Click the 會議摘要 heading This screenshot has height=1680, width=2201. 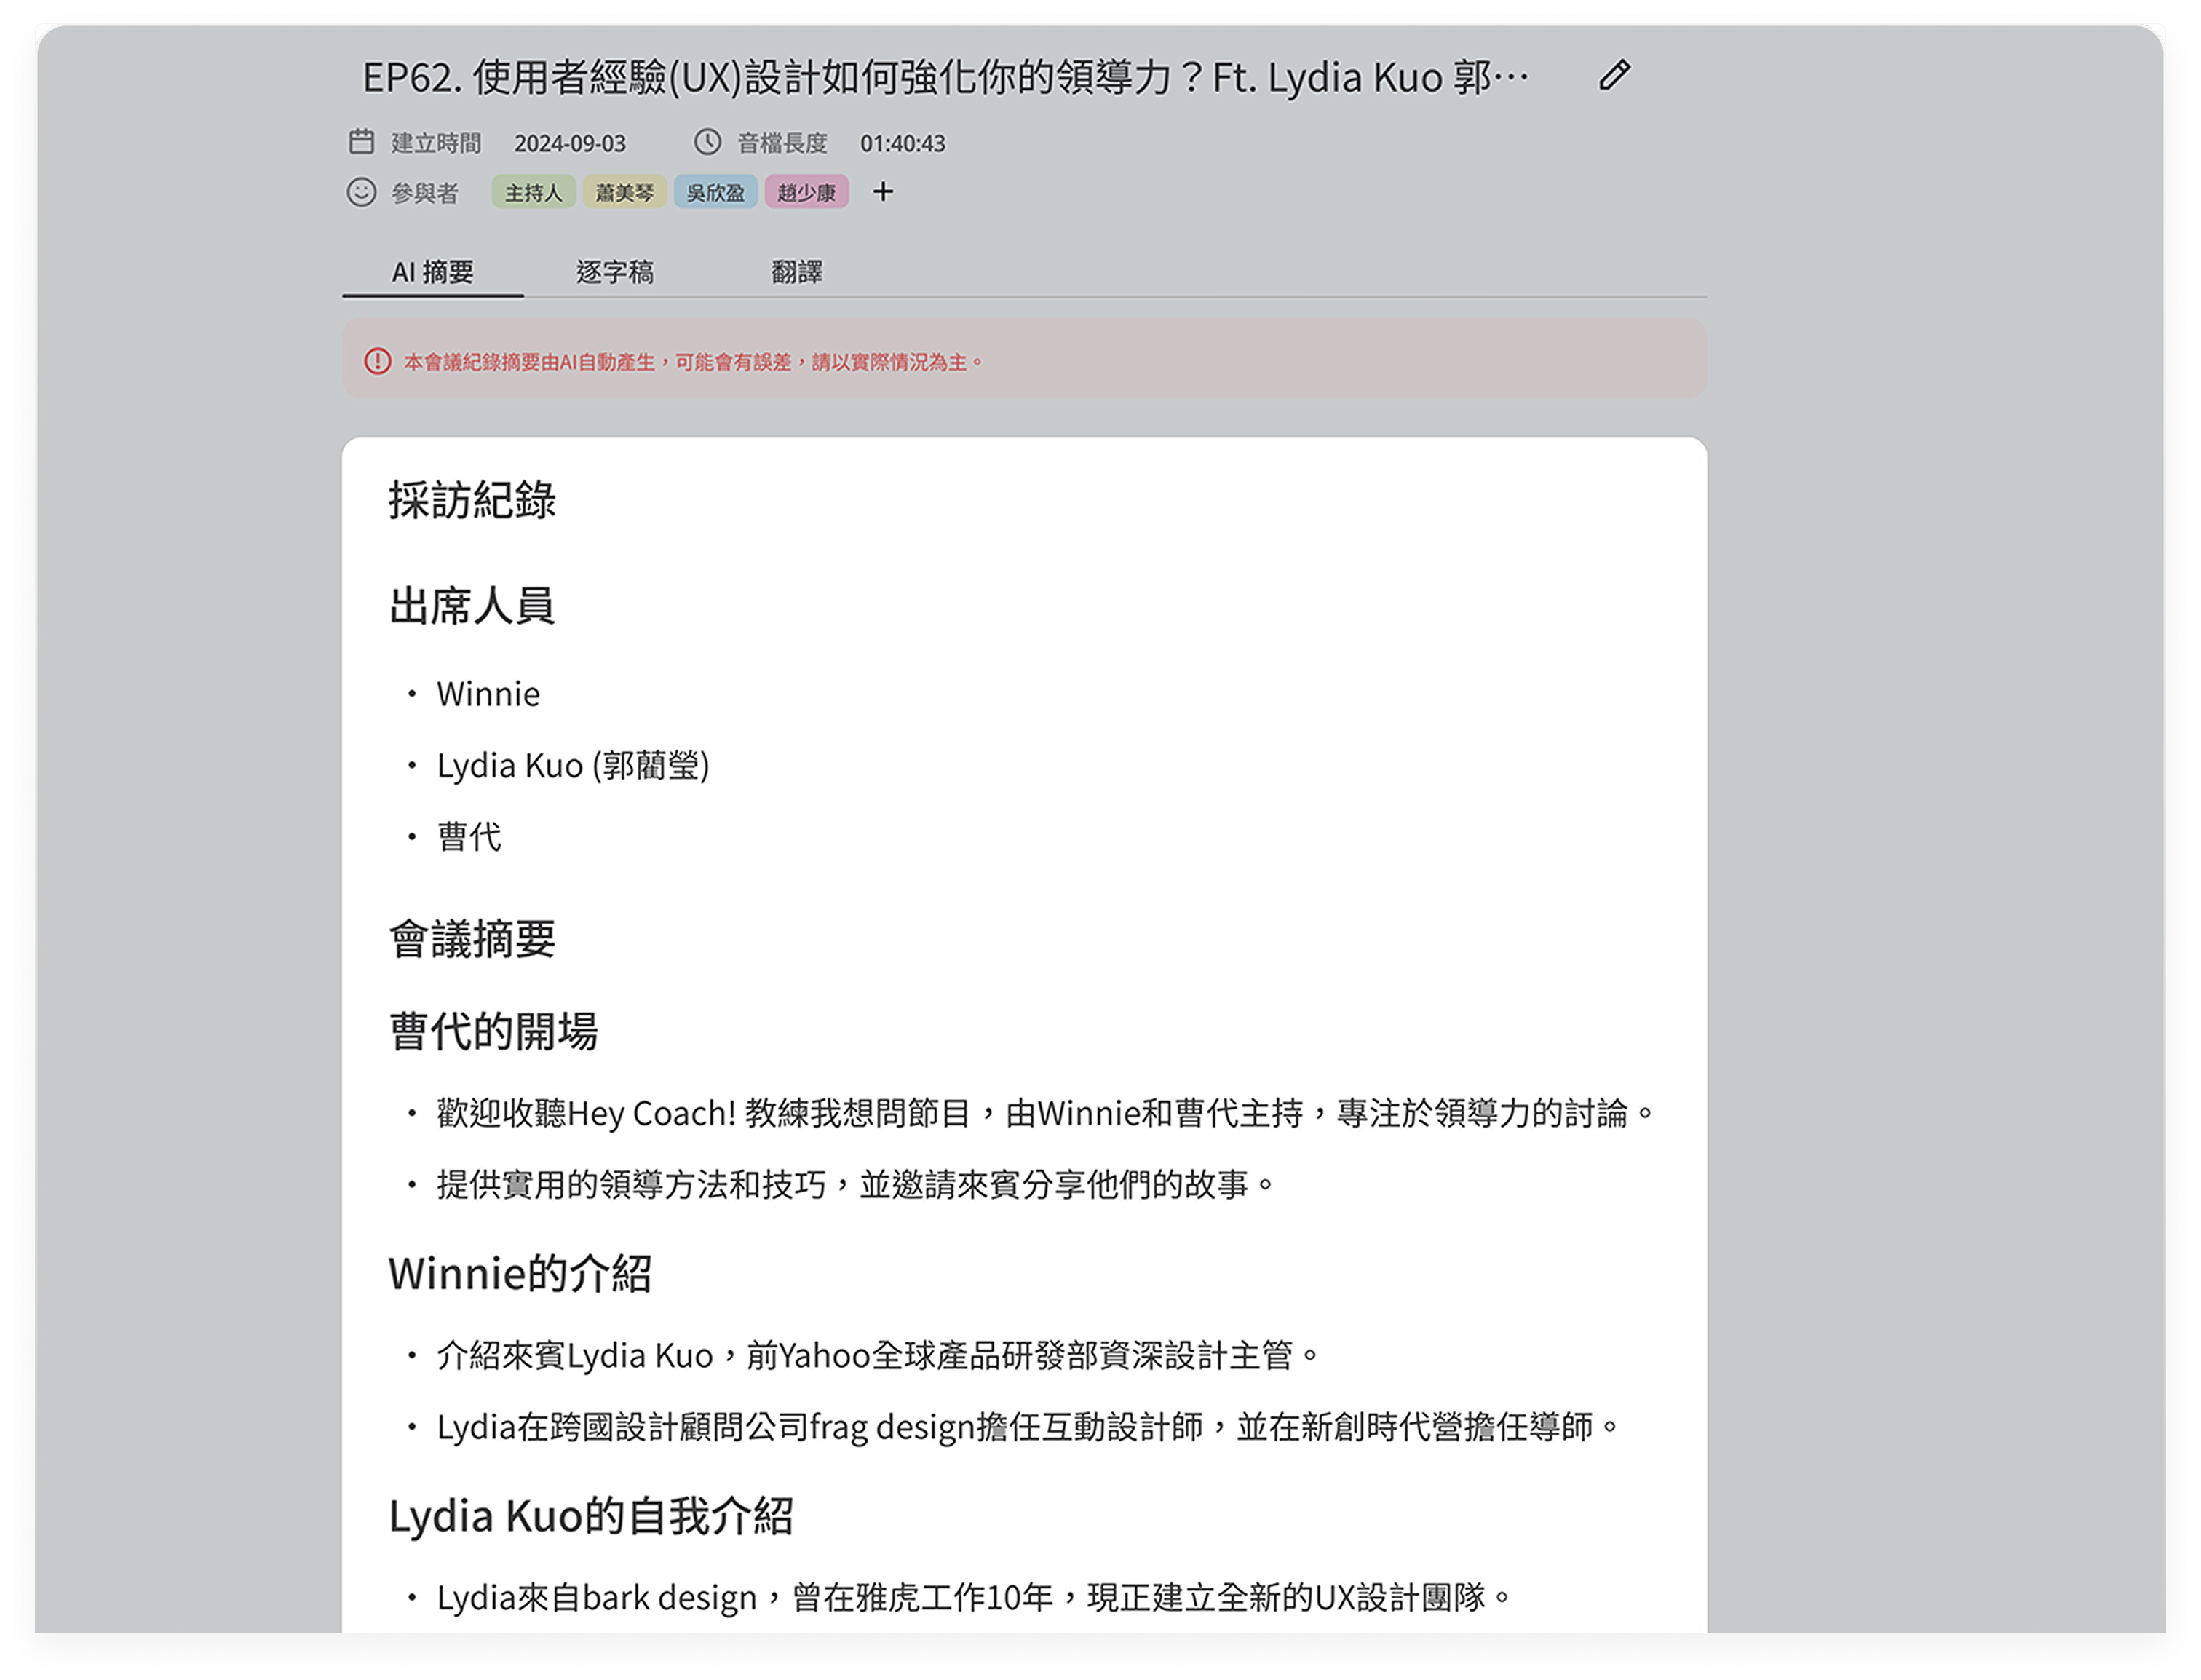(x=472, y=939)
